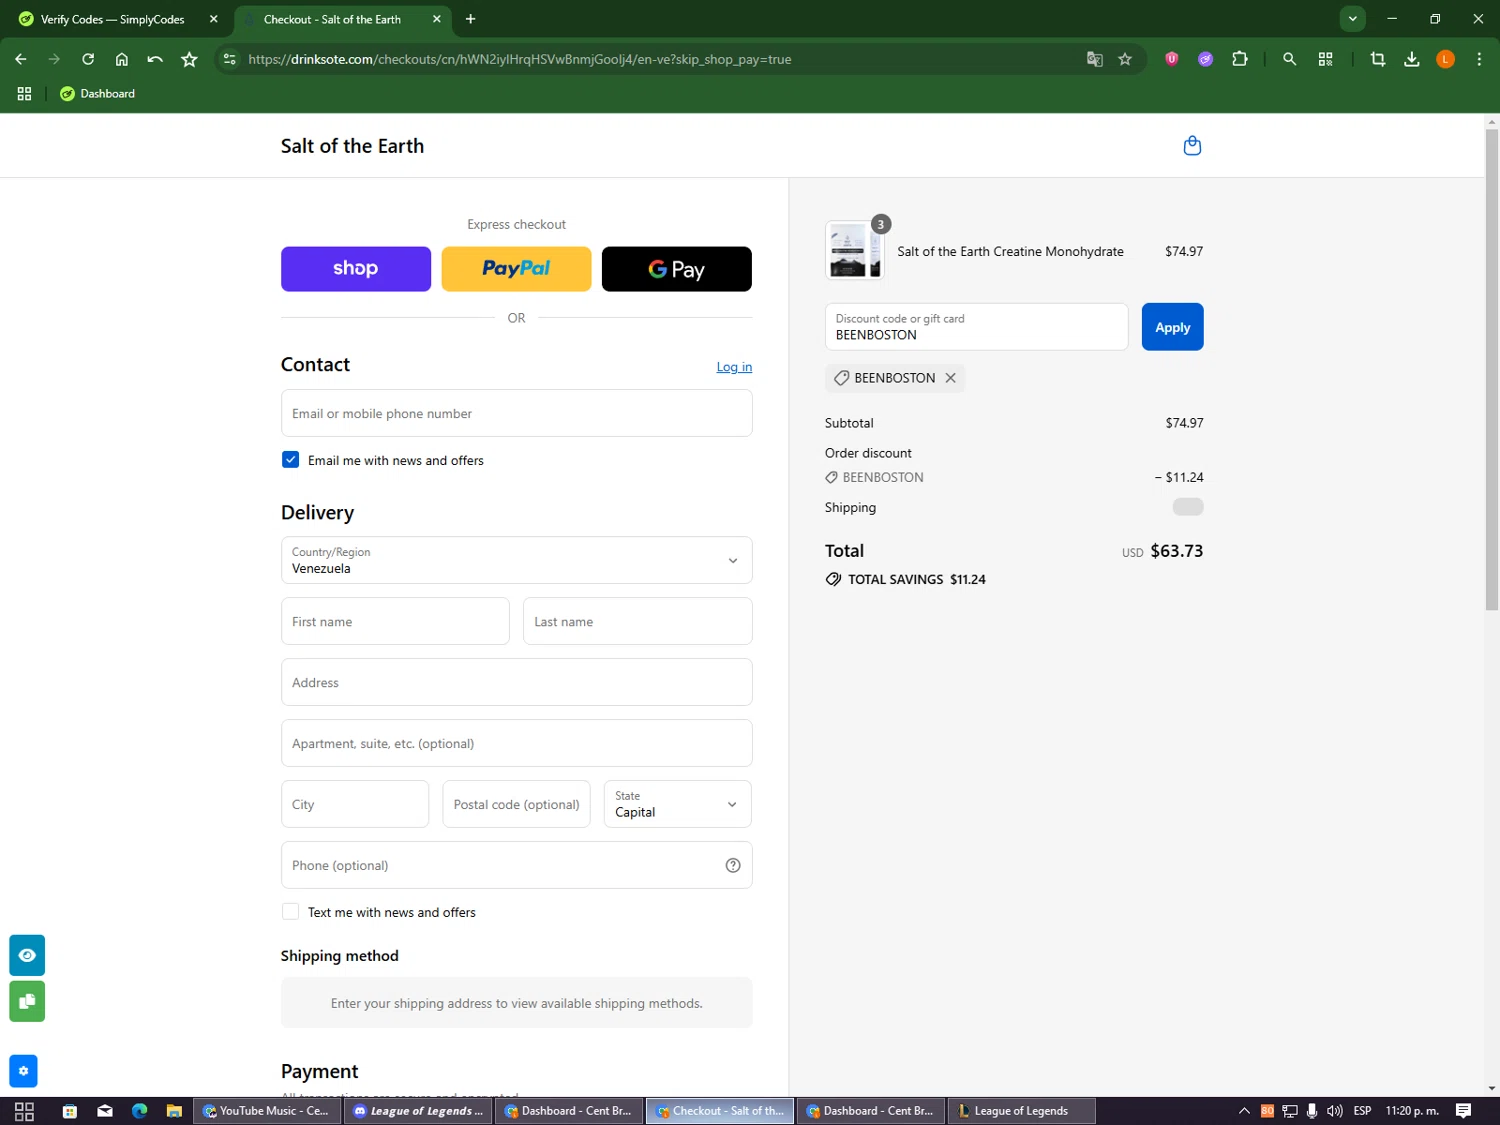This screenshot has height=1125, width=1500.
Task: Remove the BEENBOSTON discount tag
Action: click(951, 378)
